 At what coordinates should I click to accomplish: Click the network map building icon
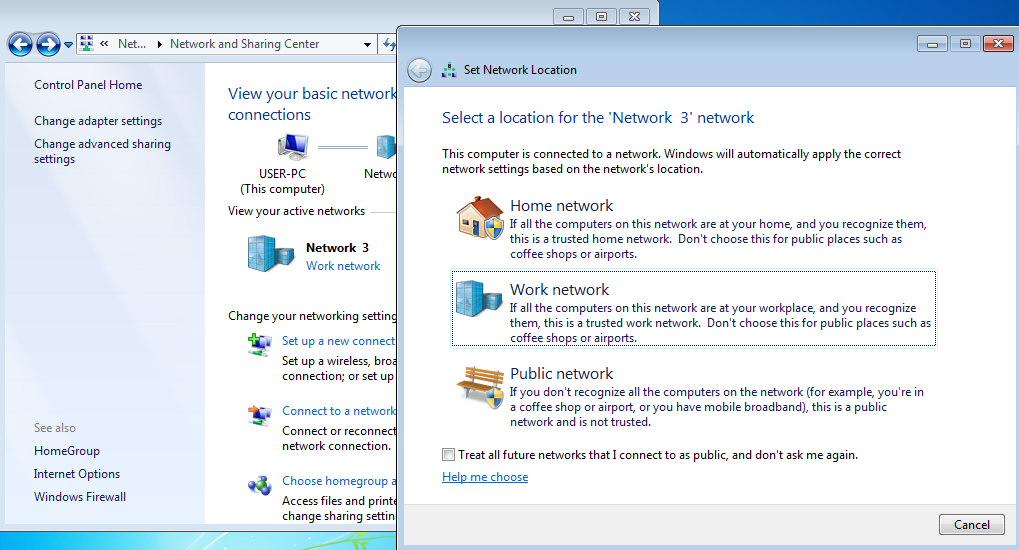pos(386,147)
